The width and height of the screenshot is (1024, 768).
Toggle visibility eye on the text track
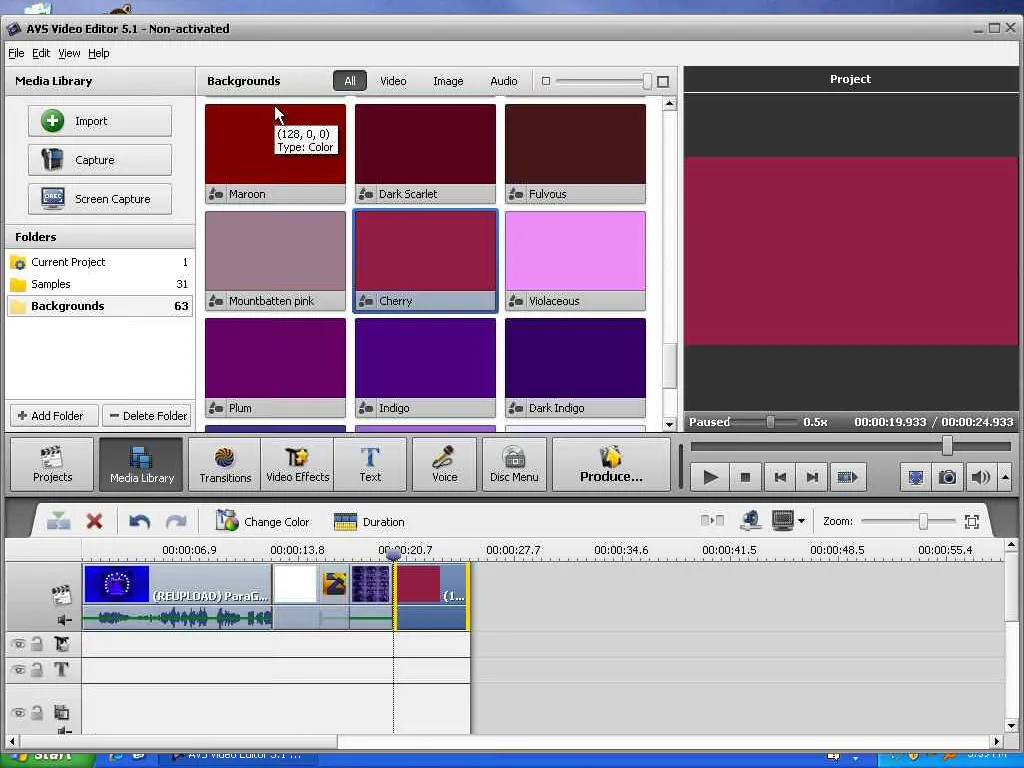(17, 670)
